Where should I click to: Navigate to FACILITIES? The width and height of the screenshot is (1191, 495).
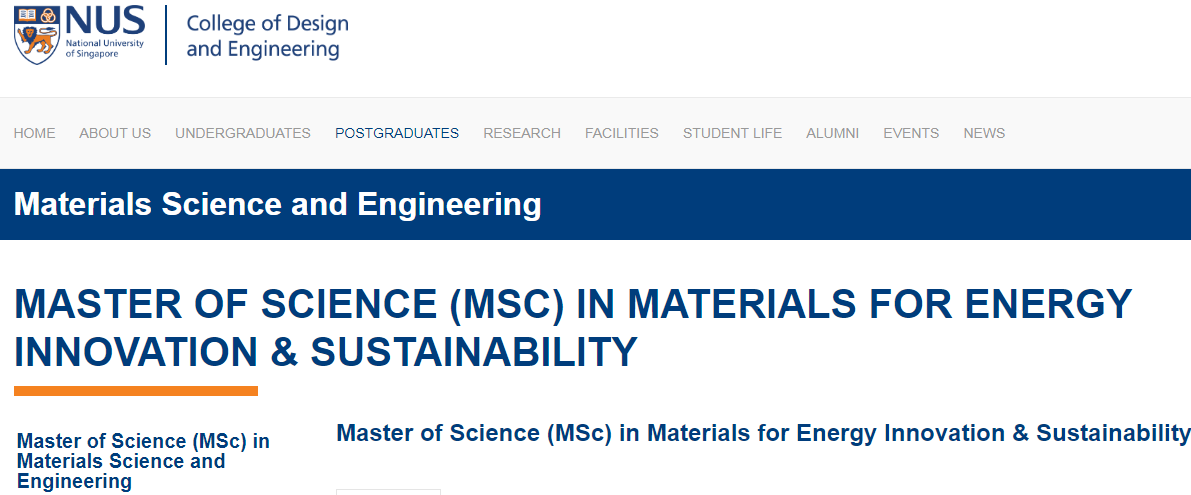[x=621, y=133]
